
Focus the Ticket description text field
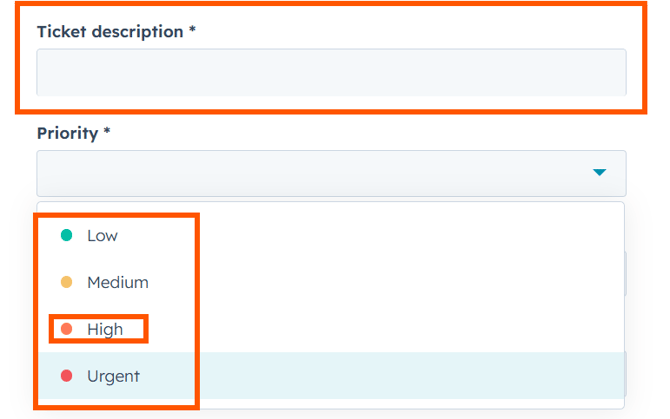[330, 73]
